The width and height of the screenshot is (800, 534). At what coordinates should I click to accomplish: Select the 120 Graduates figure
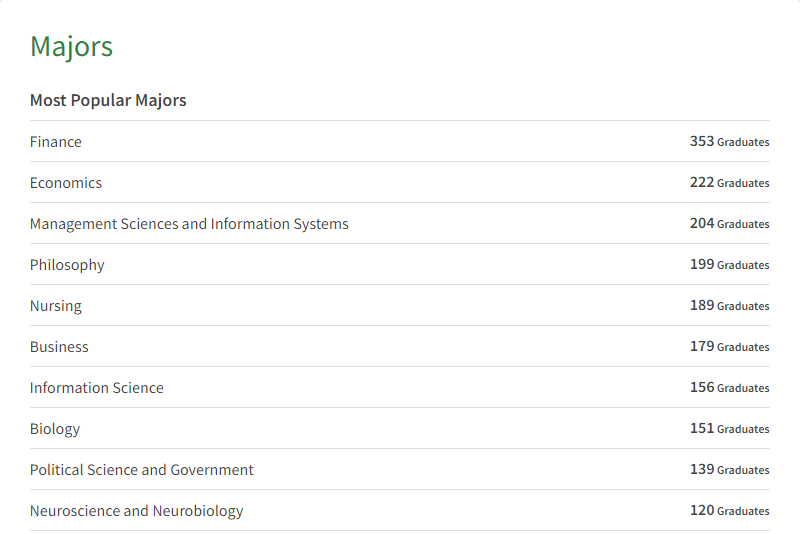[729, 511]
